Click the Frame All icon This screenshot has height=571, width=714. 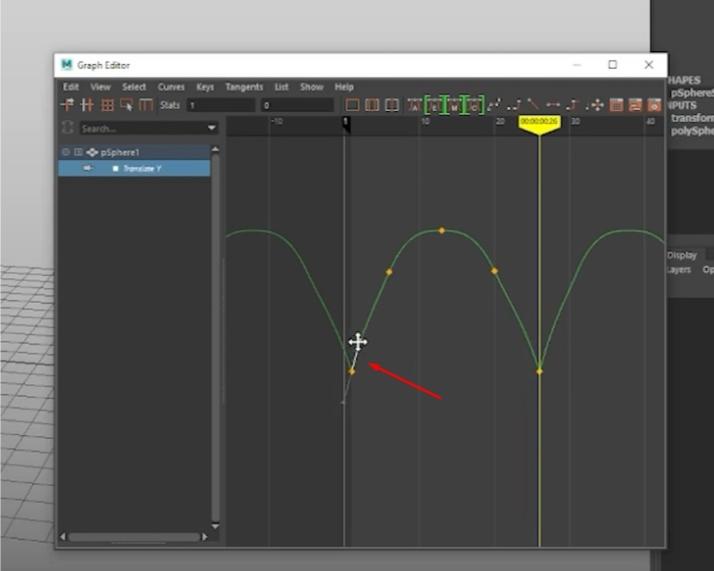pos(352,105)
